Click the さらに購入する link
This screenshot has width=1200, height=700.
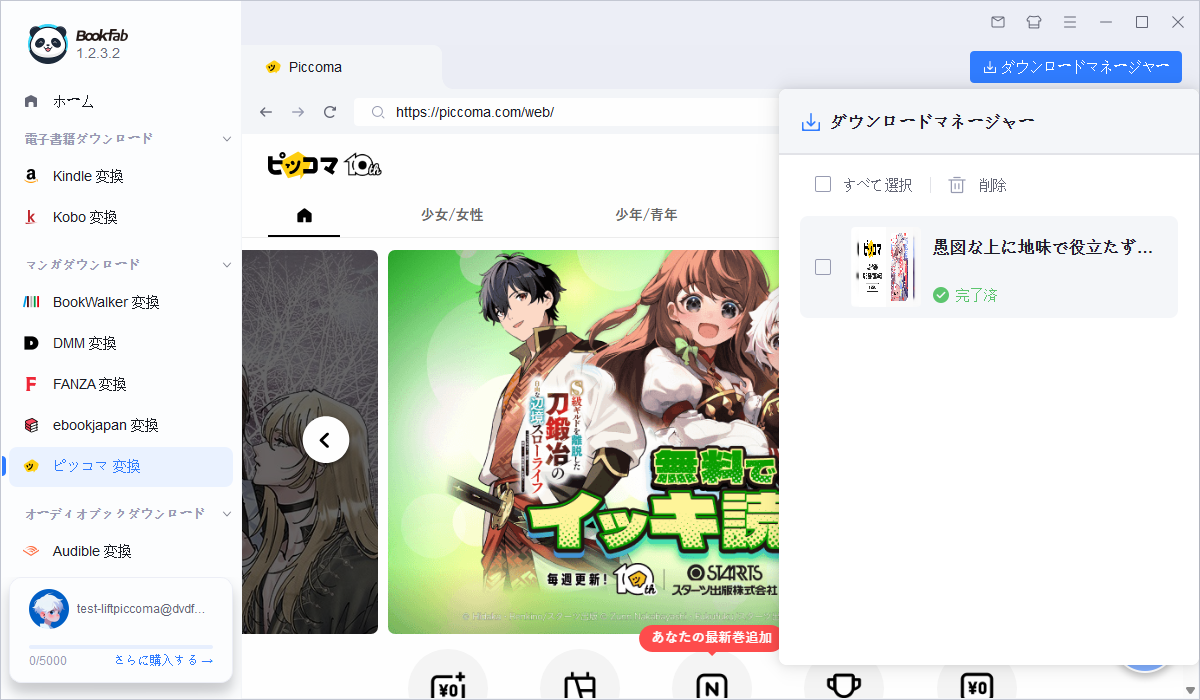[x=164, y=661]
